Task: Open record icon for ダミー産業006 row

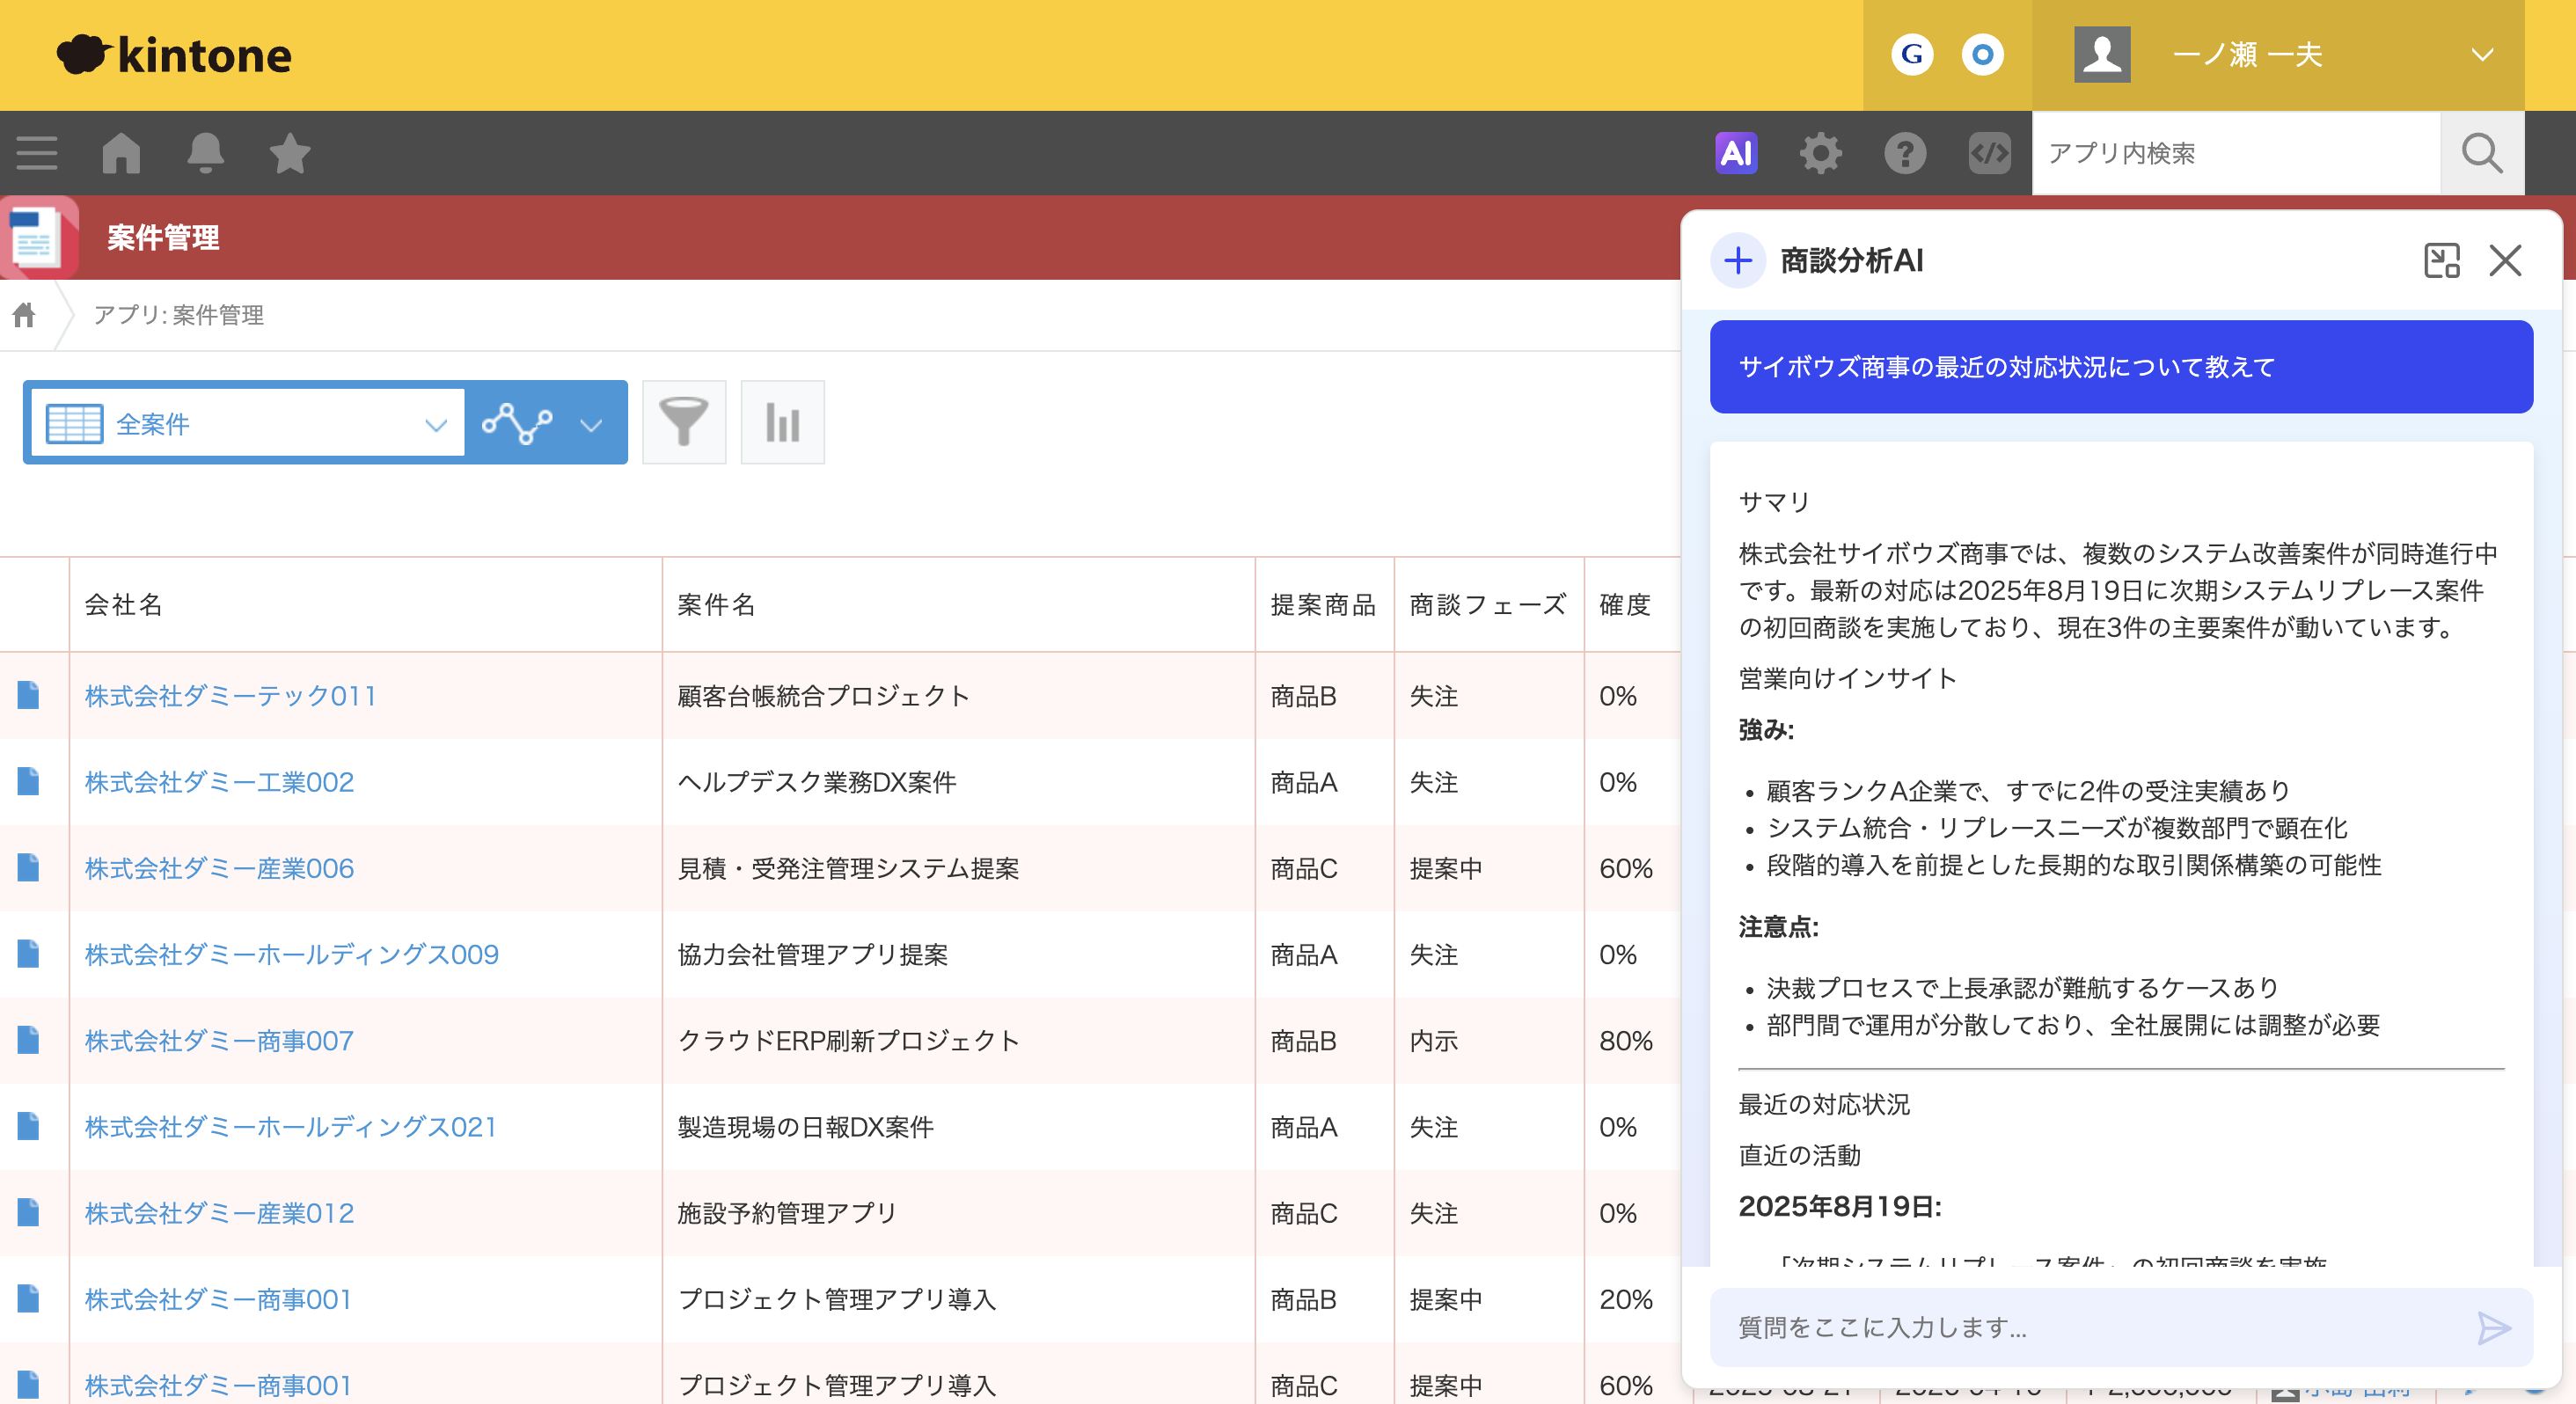Action: 28,867
